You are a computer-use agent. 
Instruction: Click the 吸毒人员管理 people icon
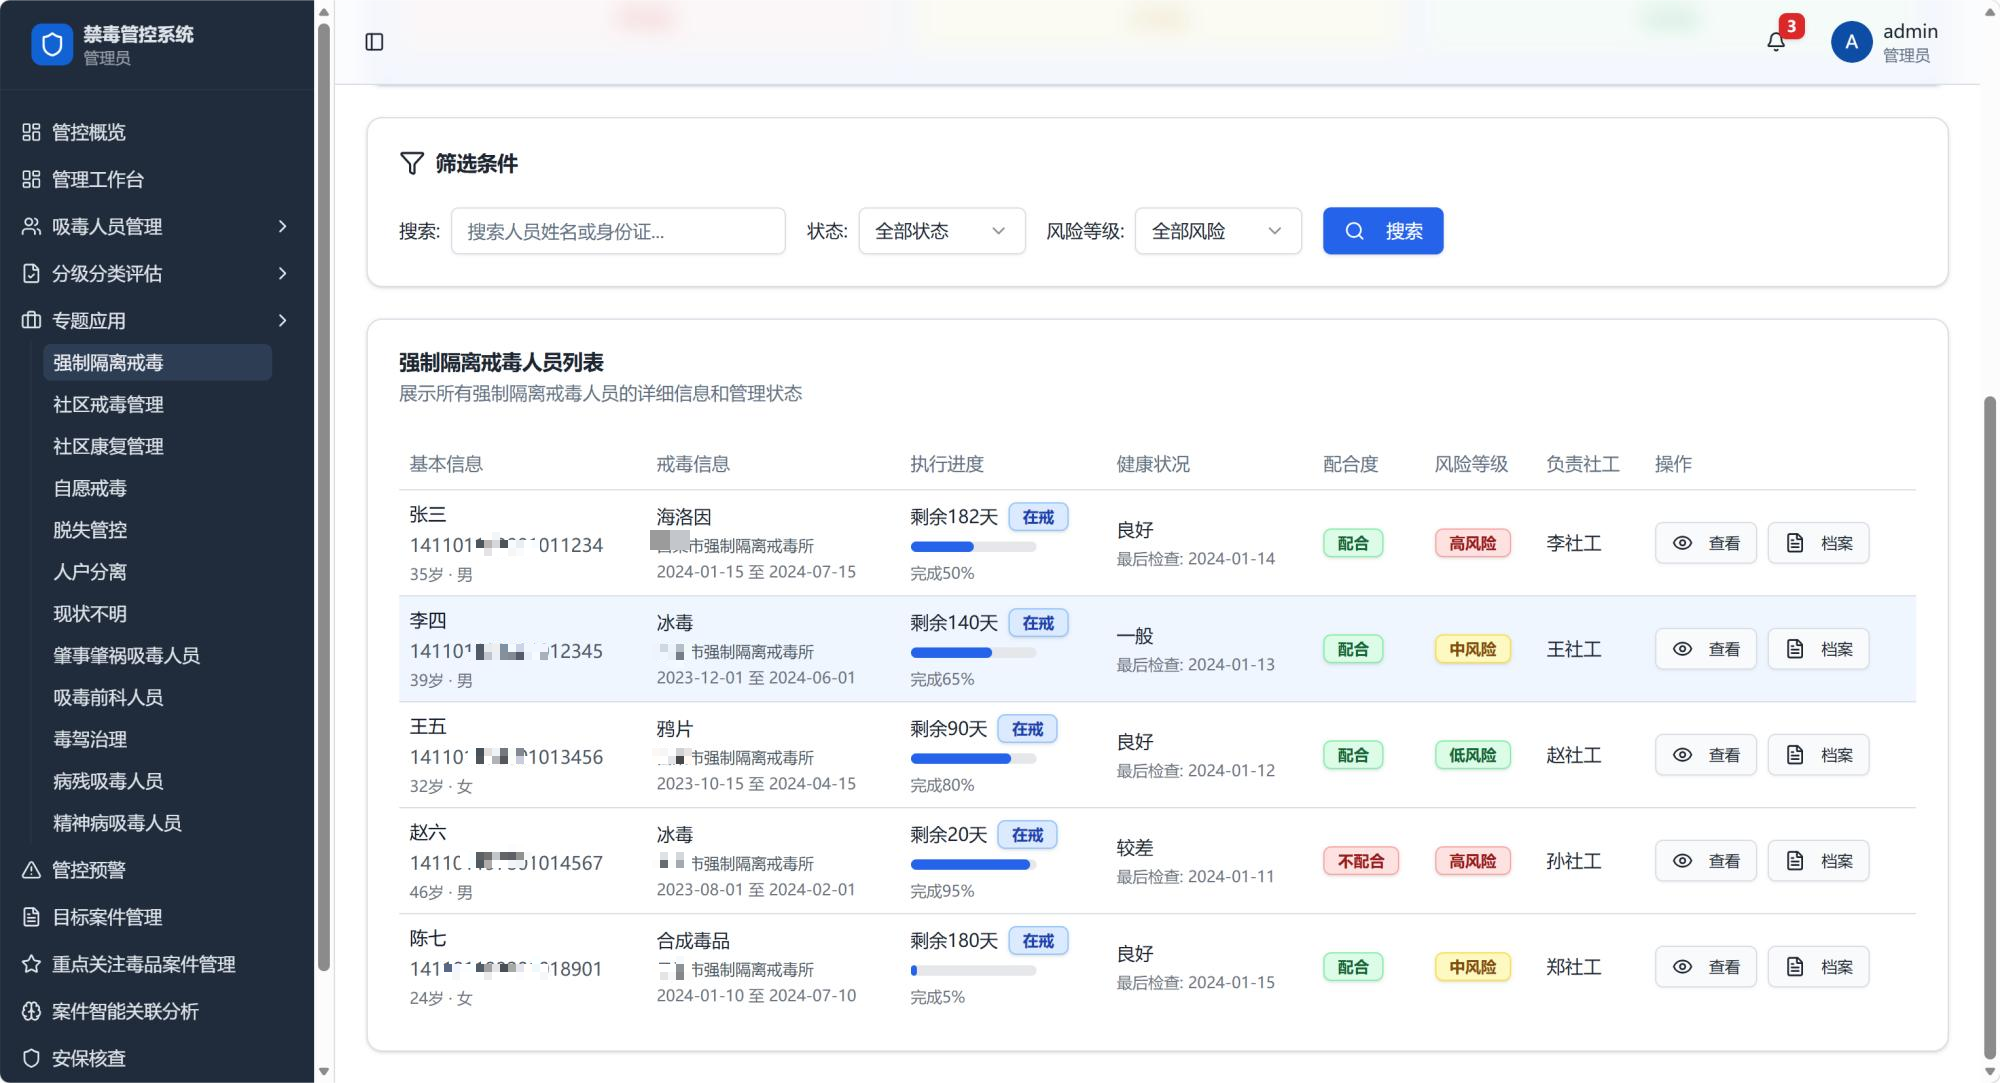(x=32, y=226)
